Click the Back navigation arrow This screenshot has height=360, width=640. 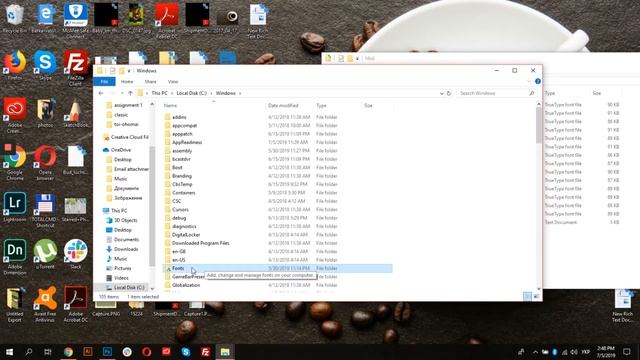click(x=101, y=93)
